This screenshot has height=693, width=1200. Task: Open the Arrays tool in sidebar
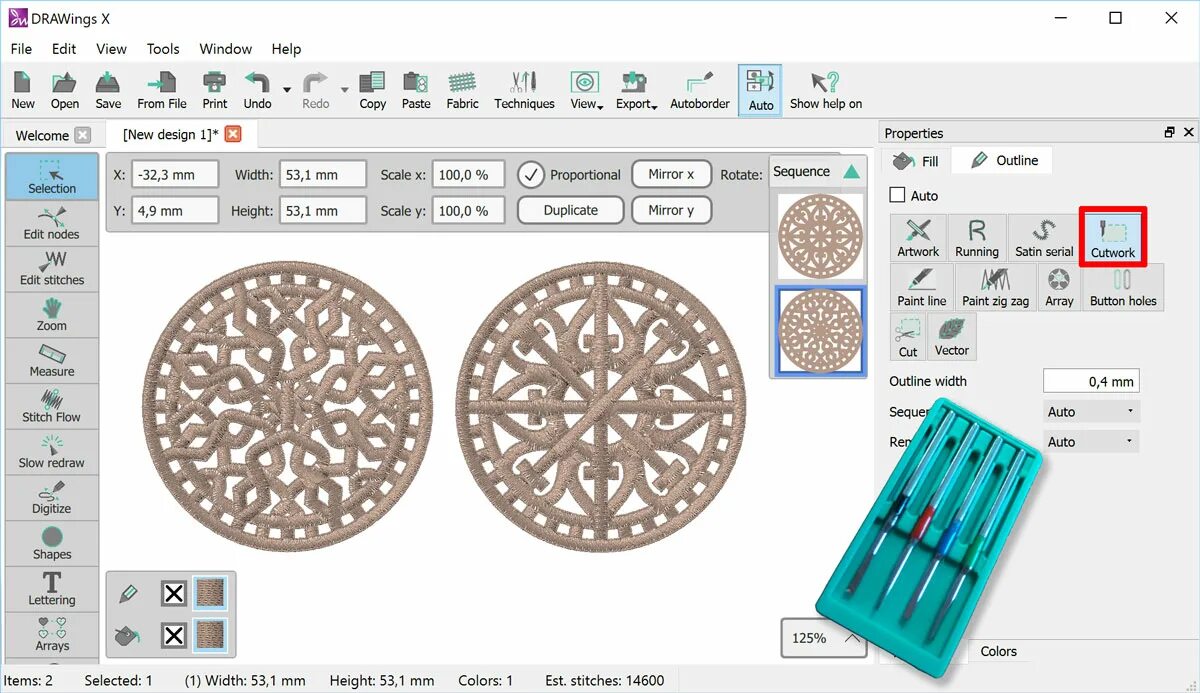point(52,635)
